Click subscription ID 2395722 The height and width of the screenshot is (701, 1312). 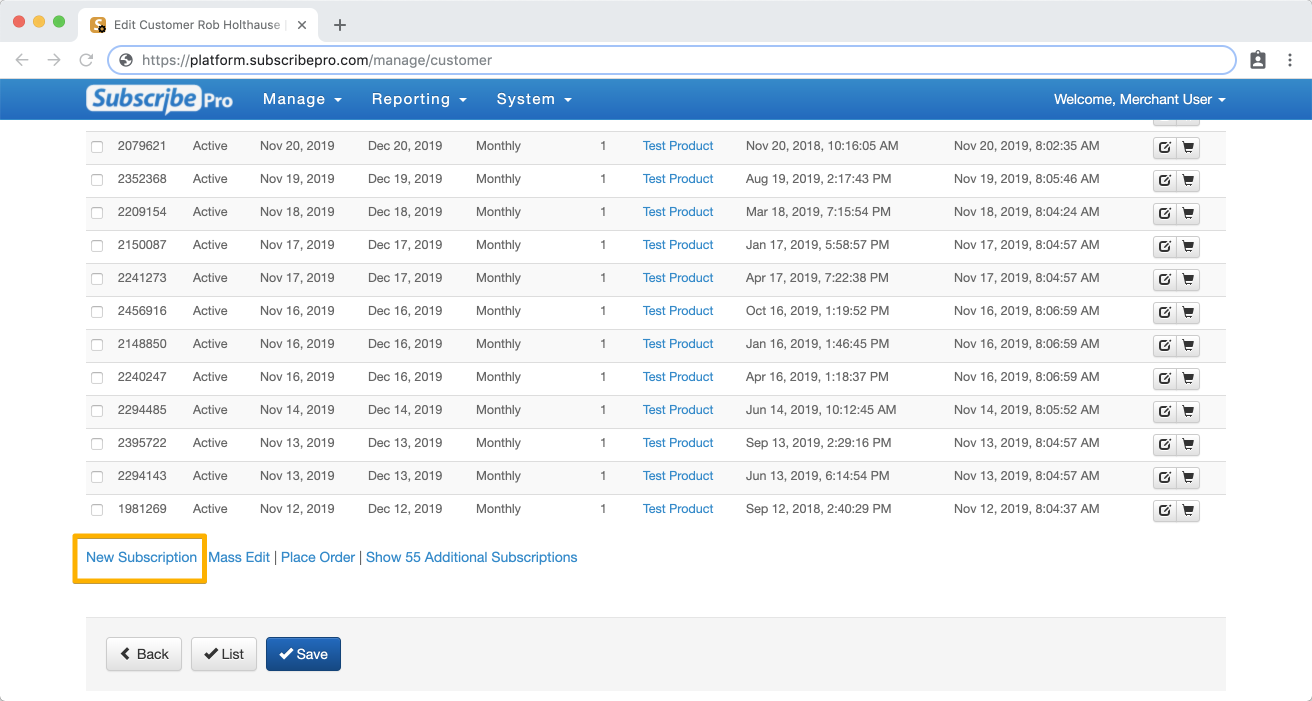point(142,443)
